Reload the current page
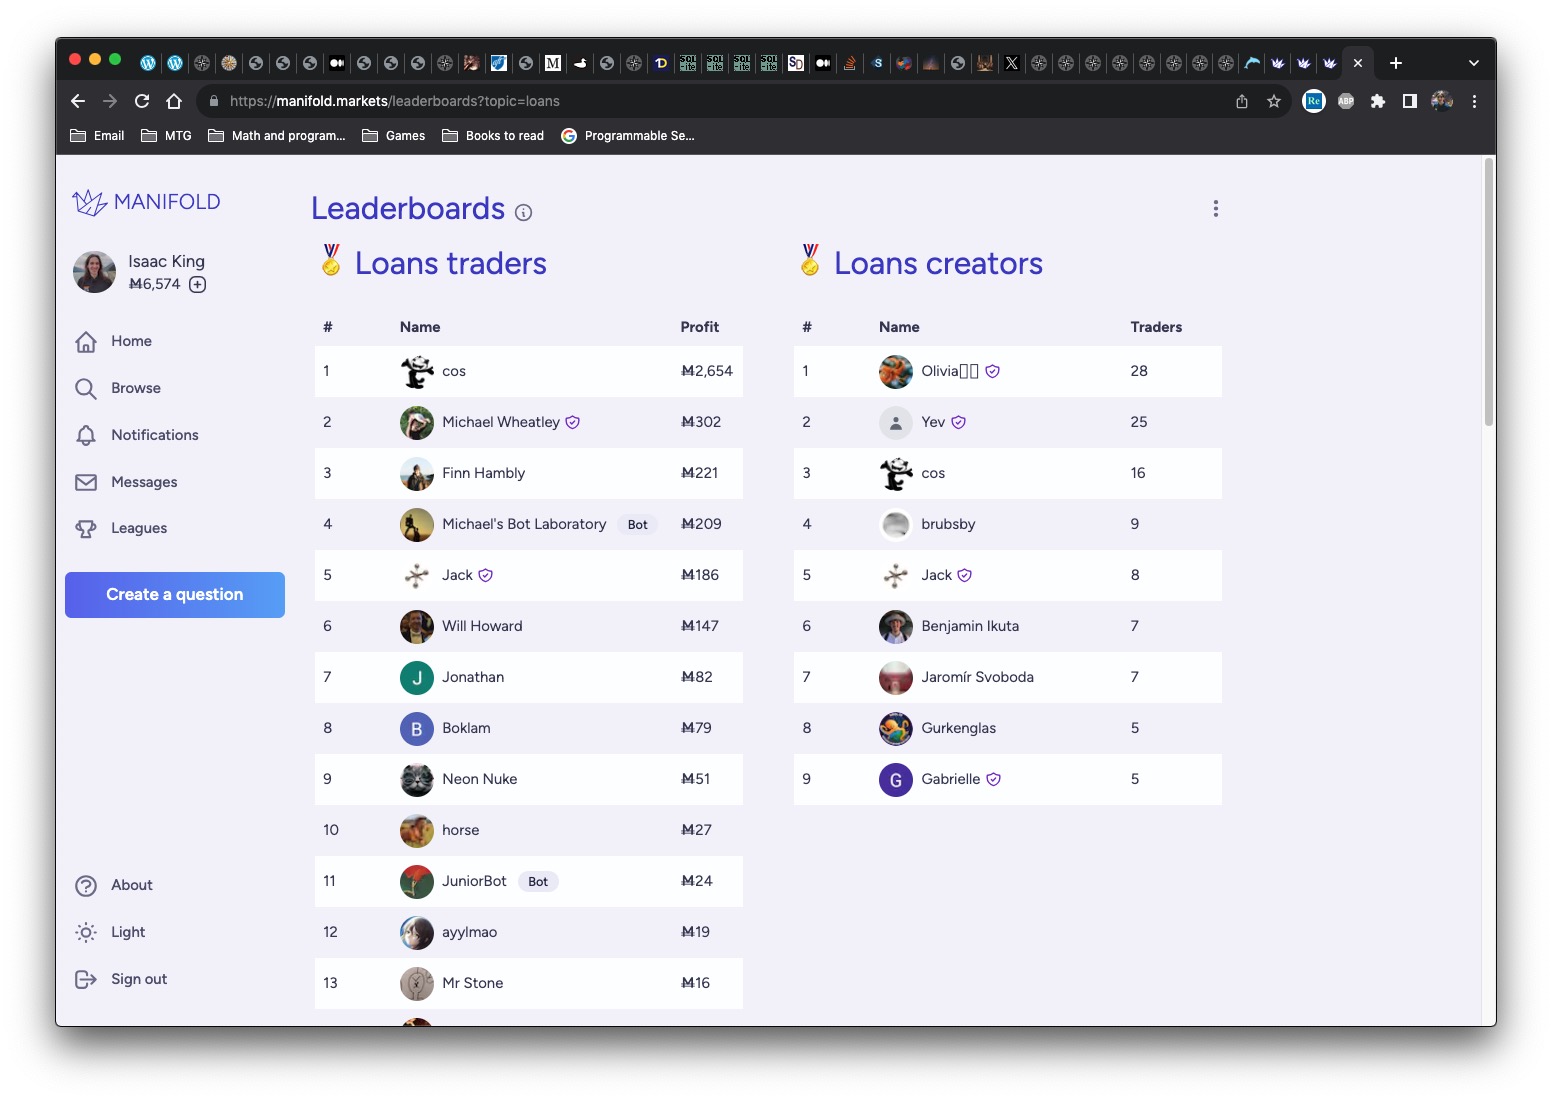Viewport: 1552px width, 1100px height. click(x=142, y=101)
